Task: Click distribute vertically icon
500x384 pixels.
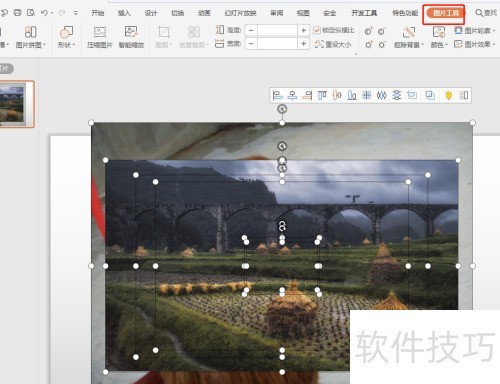Action: point(382,95)
